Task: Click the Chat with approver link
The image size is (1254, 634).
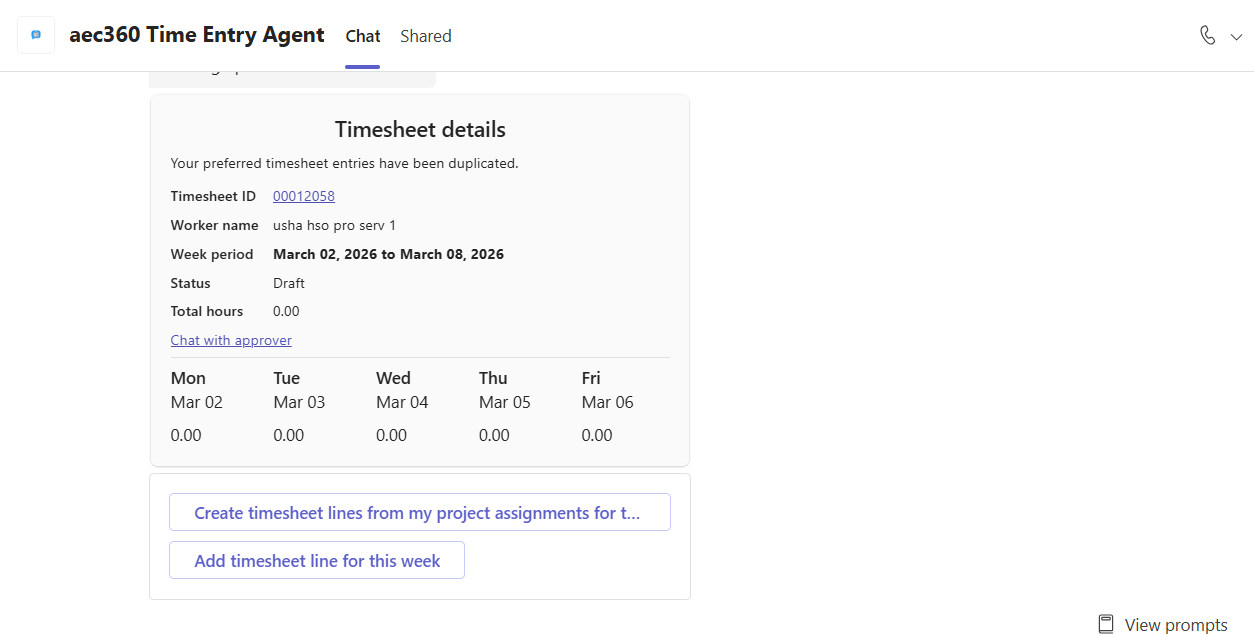Action: [231, 340]
